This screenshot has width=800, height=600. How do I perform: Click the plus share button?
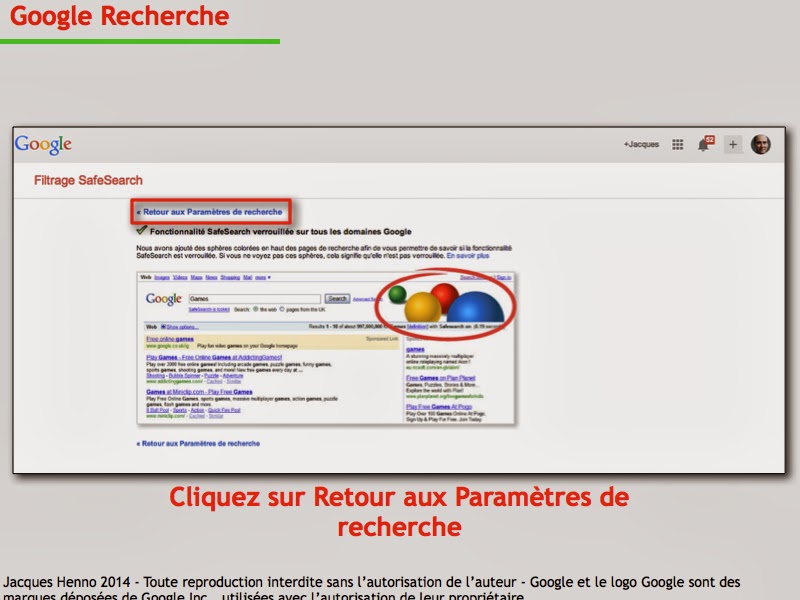[733, 145]
